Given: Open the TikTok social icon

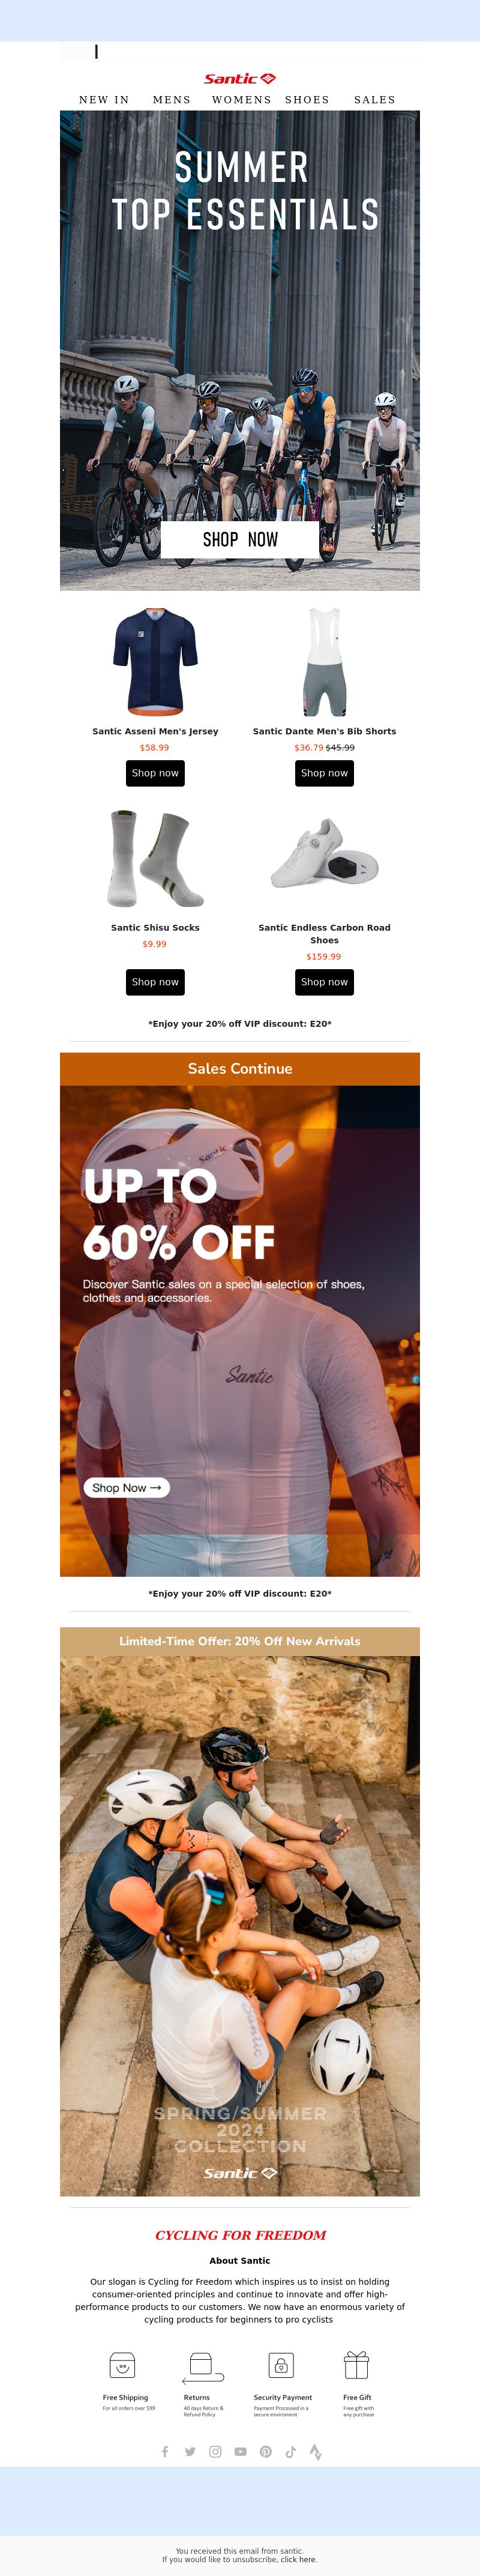Looking at the screenshot, I should pos(290,2451).
